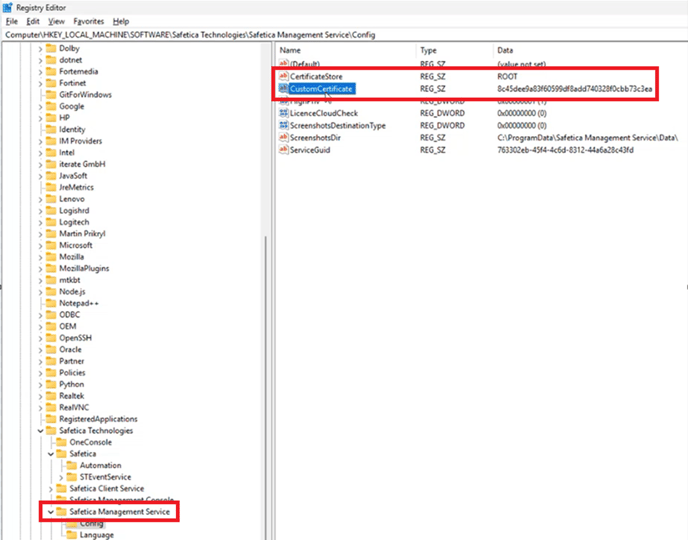Select the IM Providers folder icon
The width and height of the screenshot is (688, 540).
(51, 141)
